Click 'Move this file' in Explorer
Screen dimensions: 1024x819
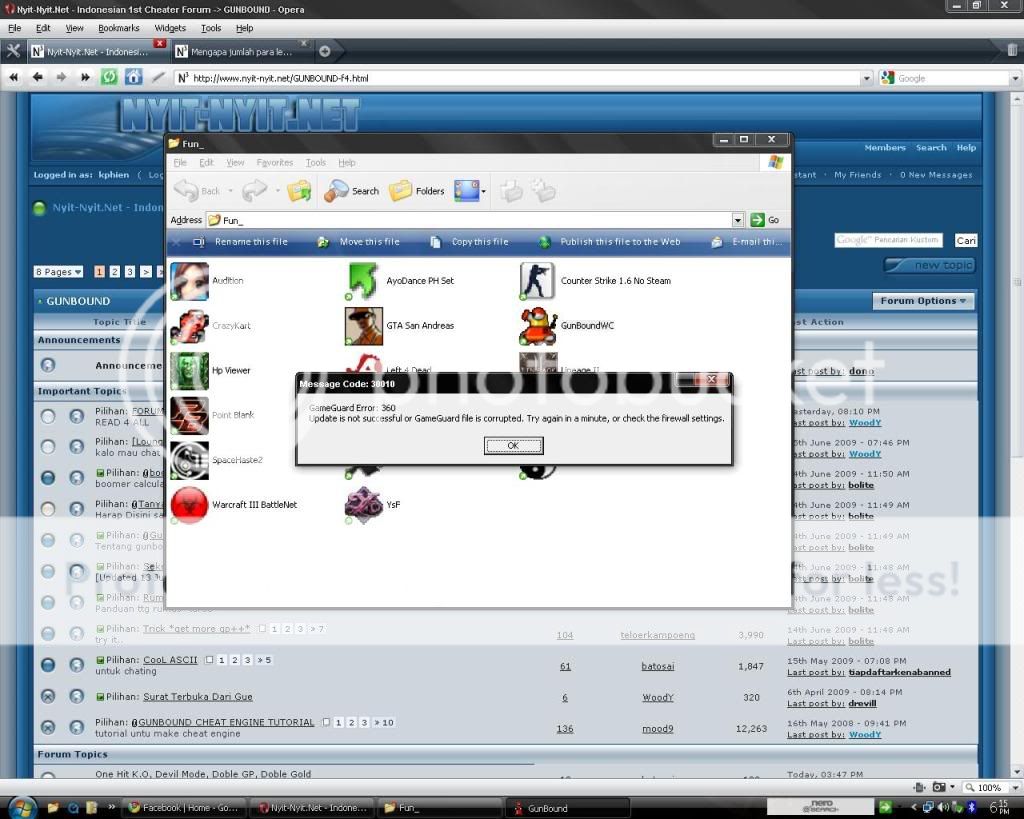(359, 242)
